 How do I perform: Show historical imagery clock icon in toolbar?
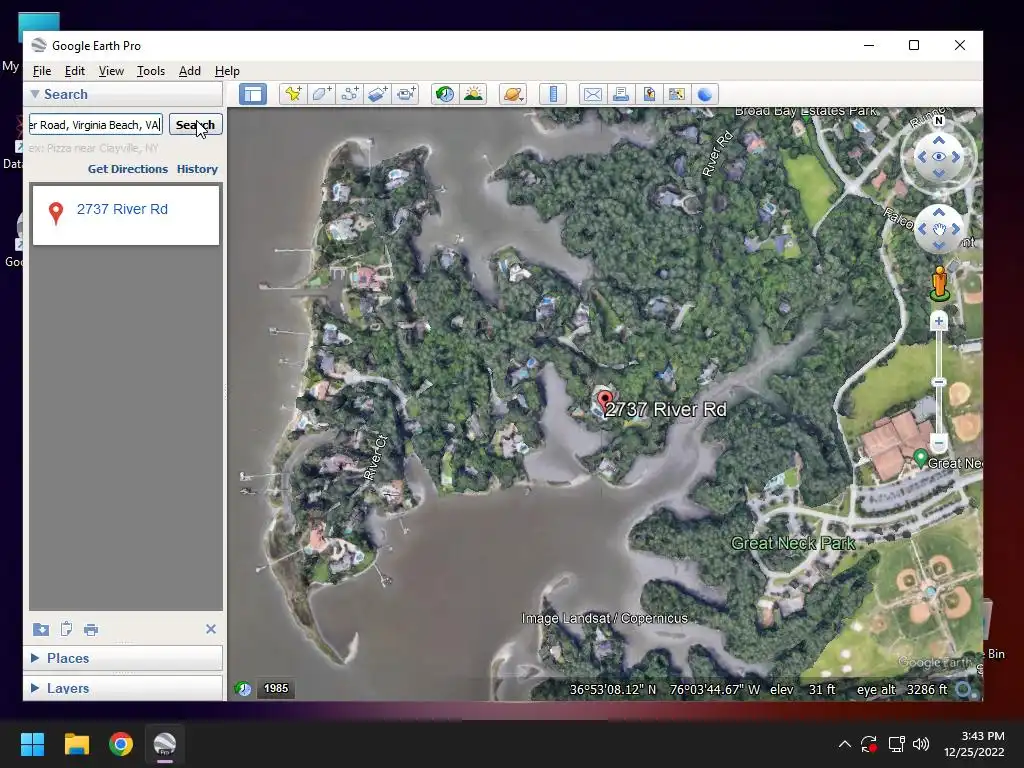[445, 94]
